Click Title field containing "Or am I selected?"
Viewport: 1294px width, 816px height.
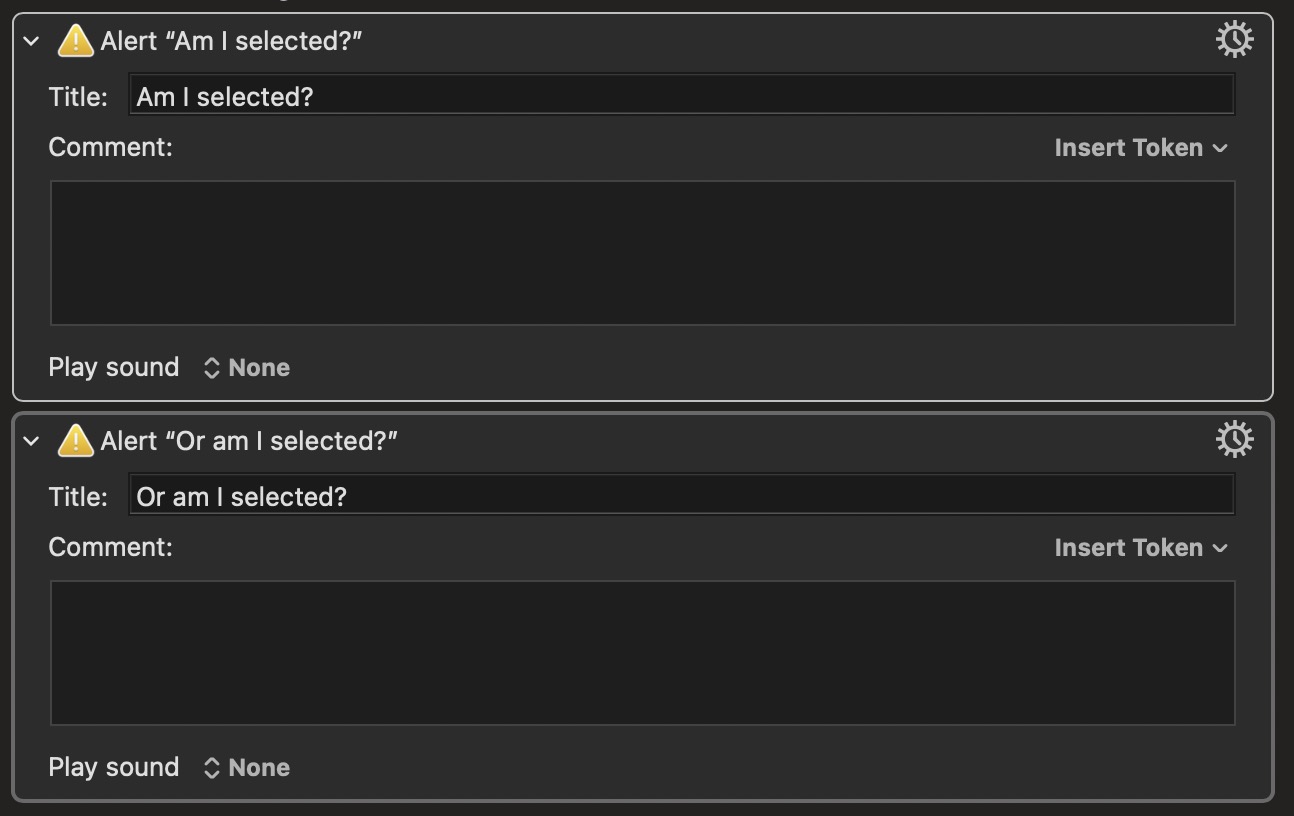682,496
